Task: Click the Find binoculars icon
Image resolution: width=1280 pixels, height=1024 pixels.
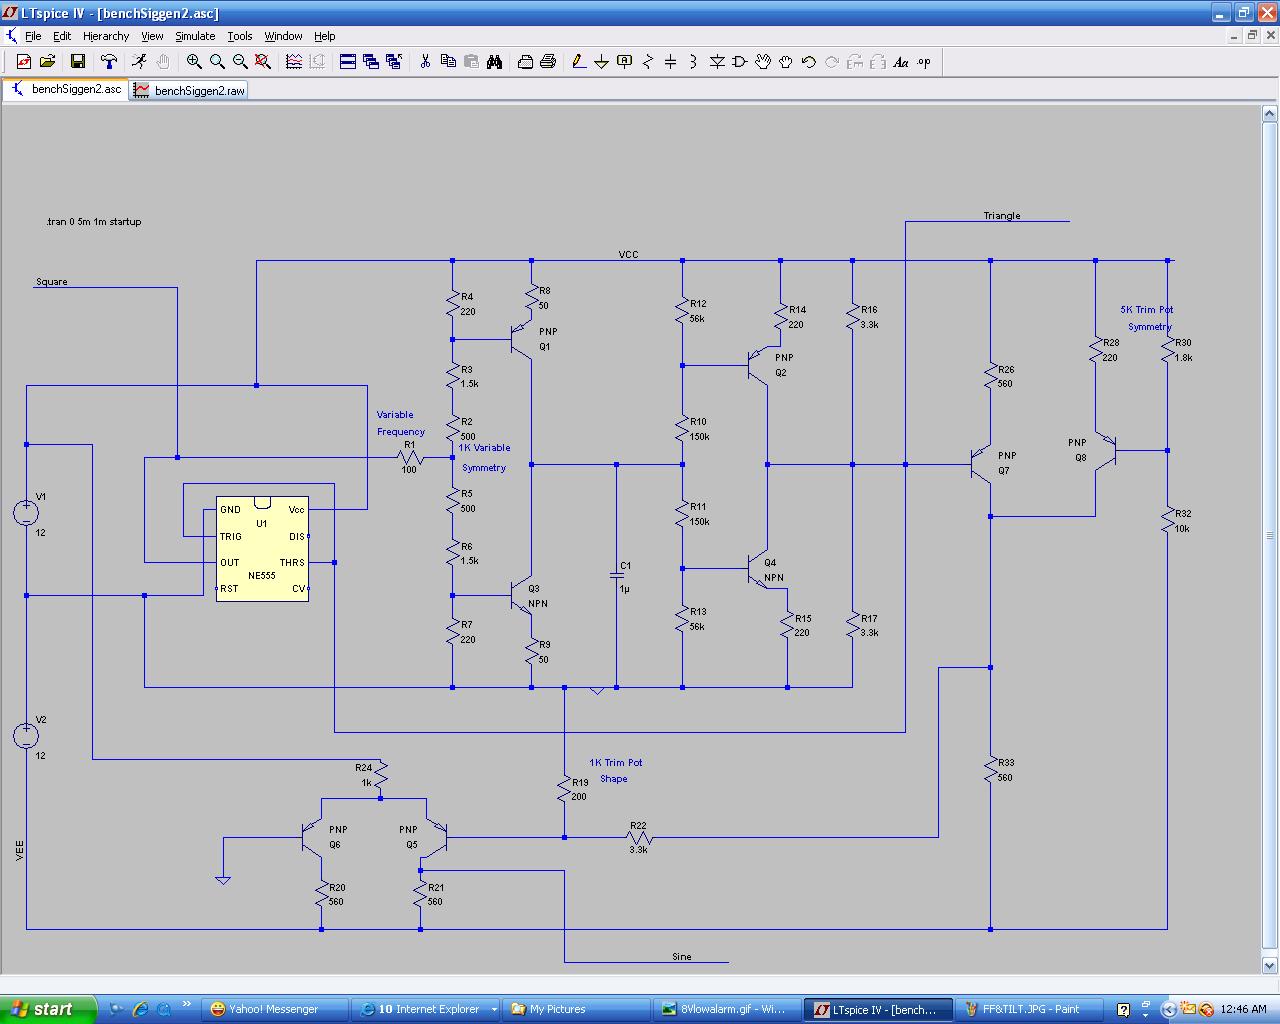Action: (x=494, y=62)
